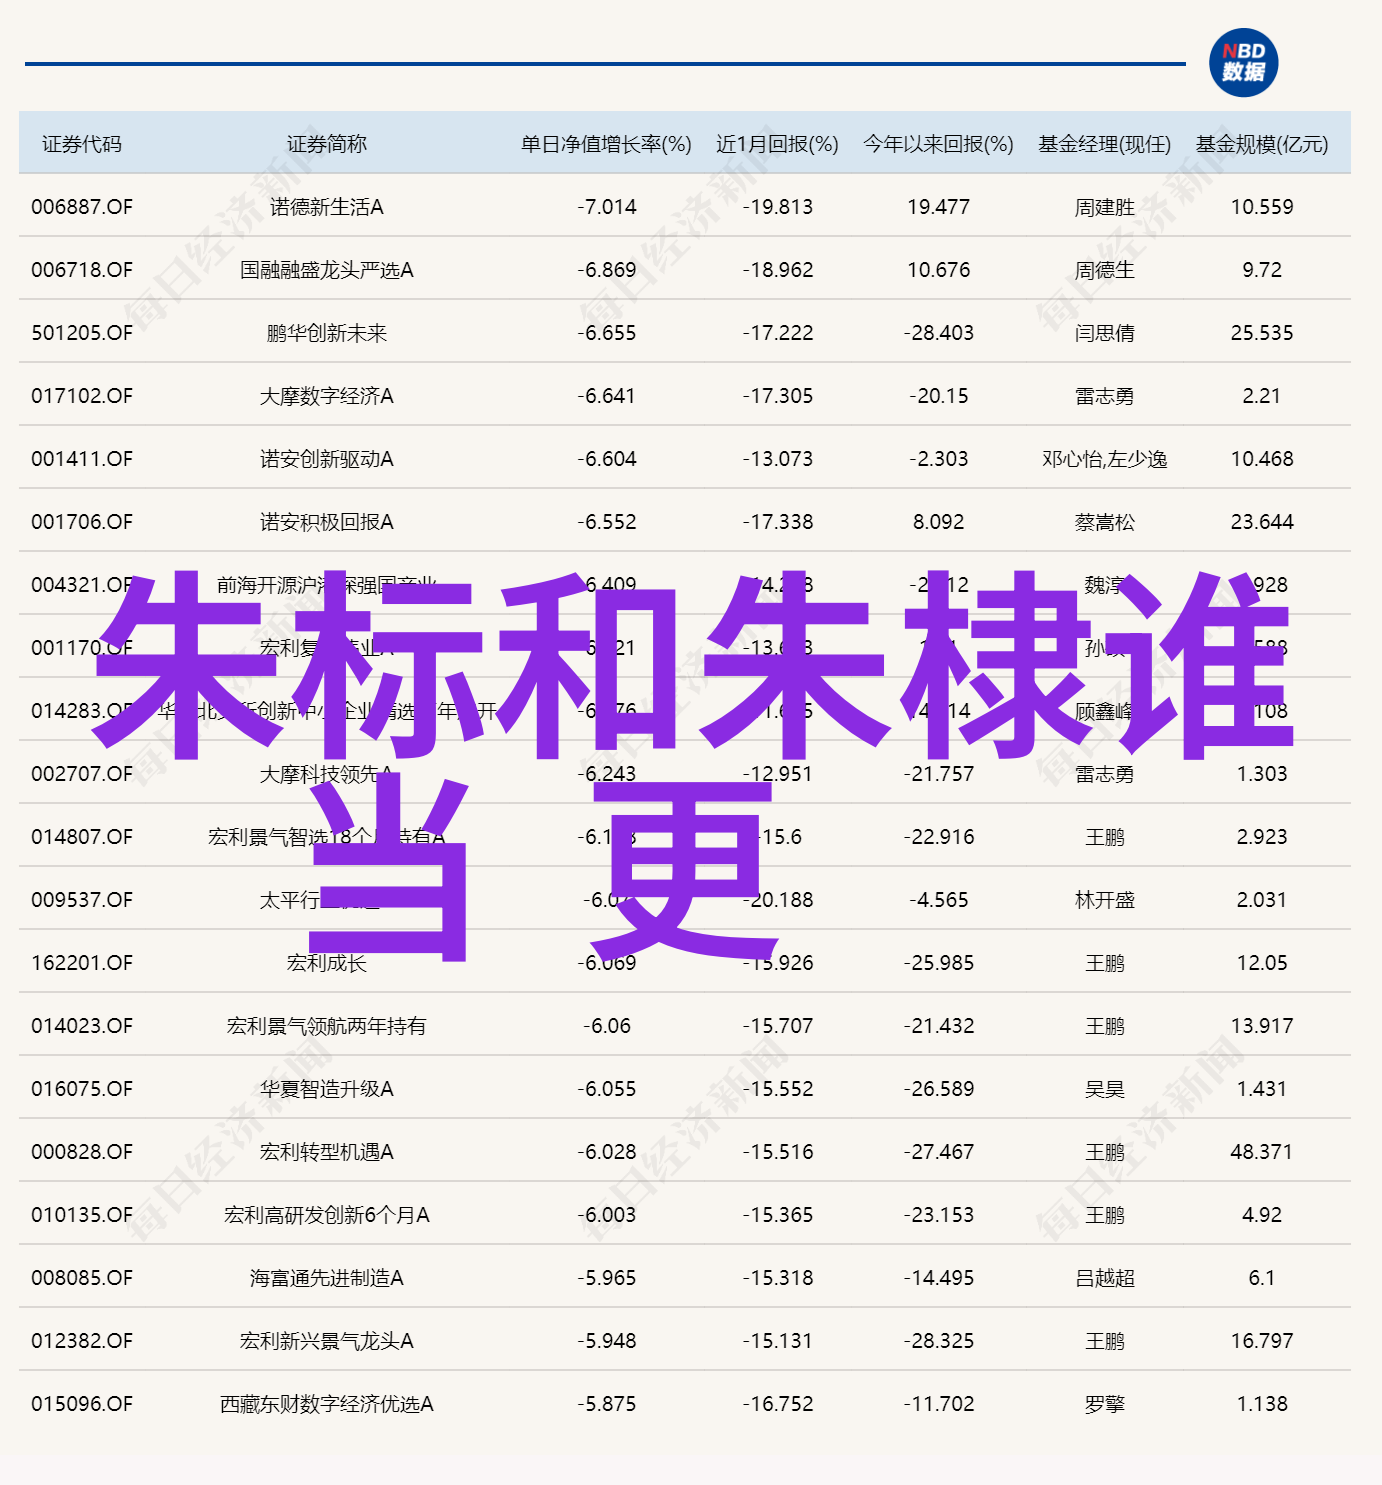Select code 017102.OF
The width and height of the screenshot is (1382, 1485).
click(82, 396)
